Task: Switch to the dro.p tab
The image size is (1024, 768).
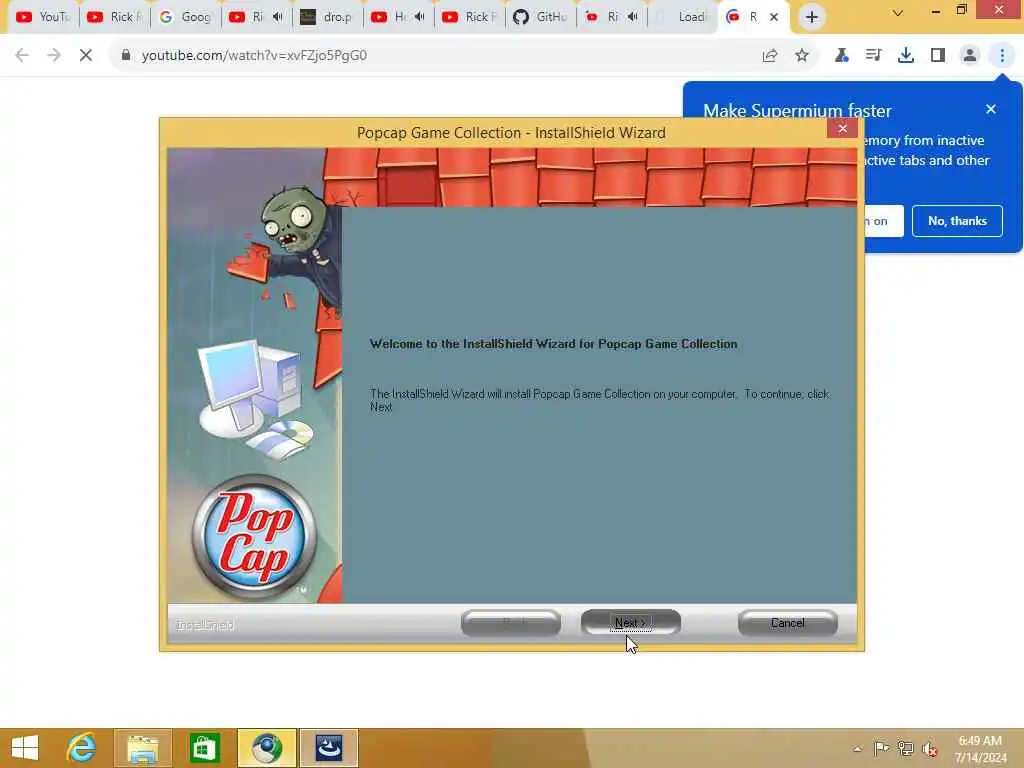Action: pos(328,17)
